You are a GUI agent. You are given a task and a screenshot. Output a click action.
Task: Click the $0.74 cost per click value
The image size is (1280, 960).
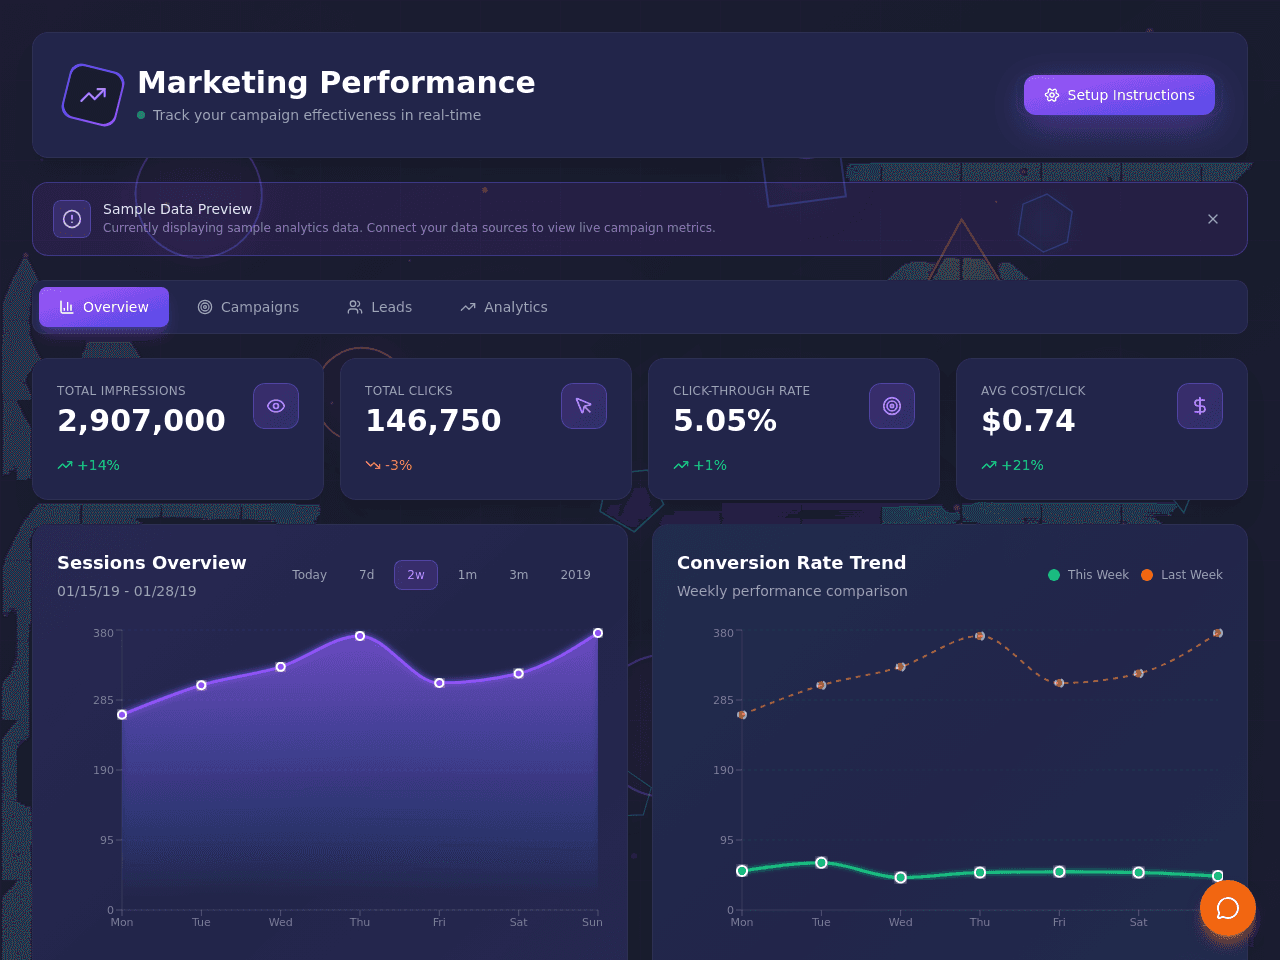pos(1028,421)
